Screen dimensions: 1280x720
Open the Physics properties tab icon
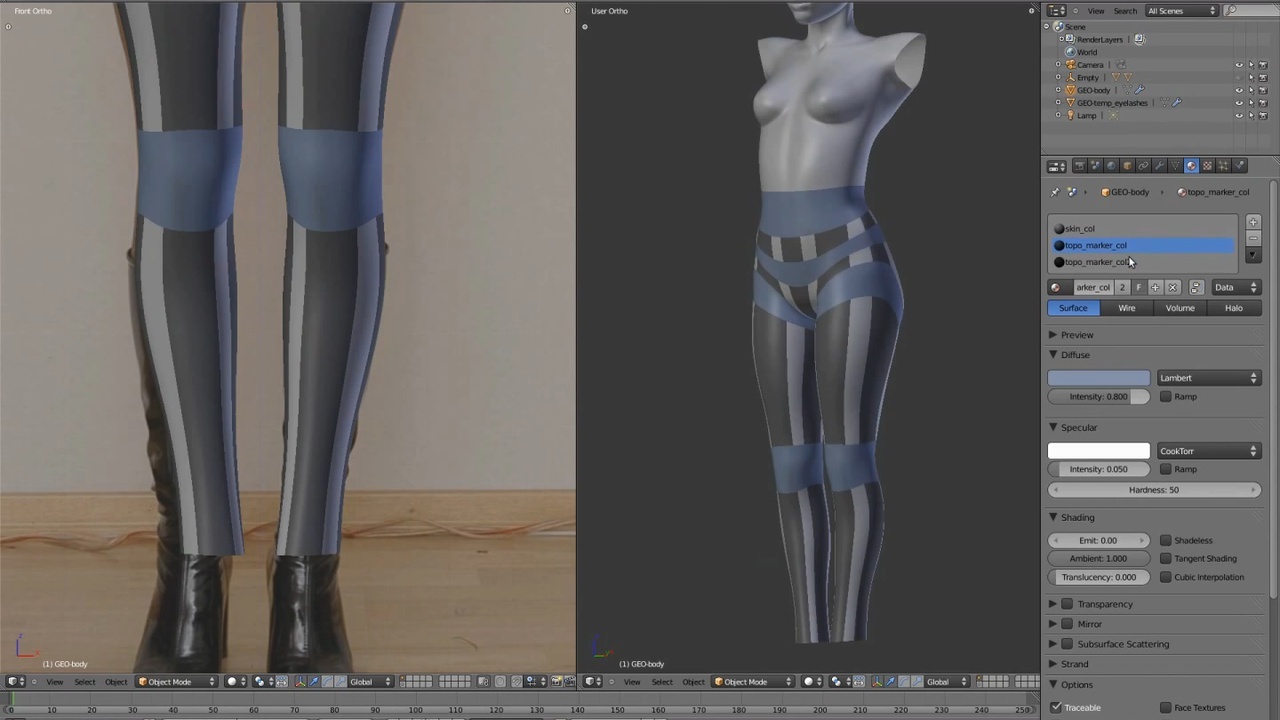tap(1239, 166)
